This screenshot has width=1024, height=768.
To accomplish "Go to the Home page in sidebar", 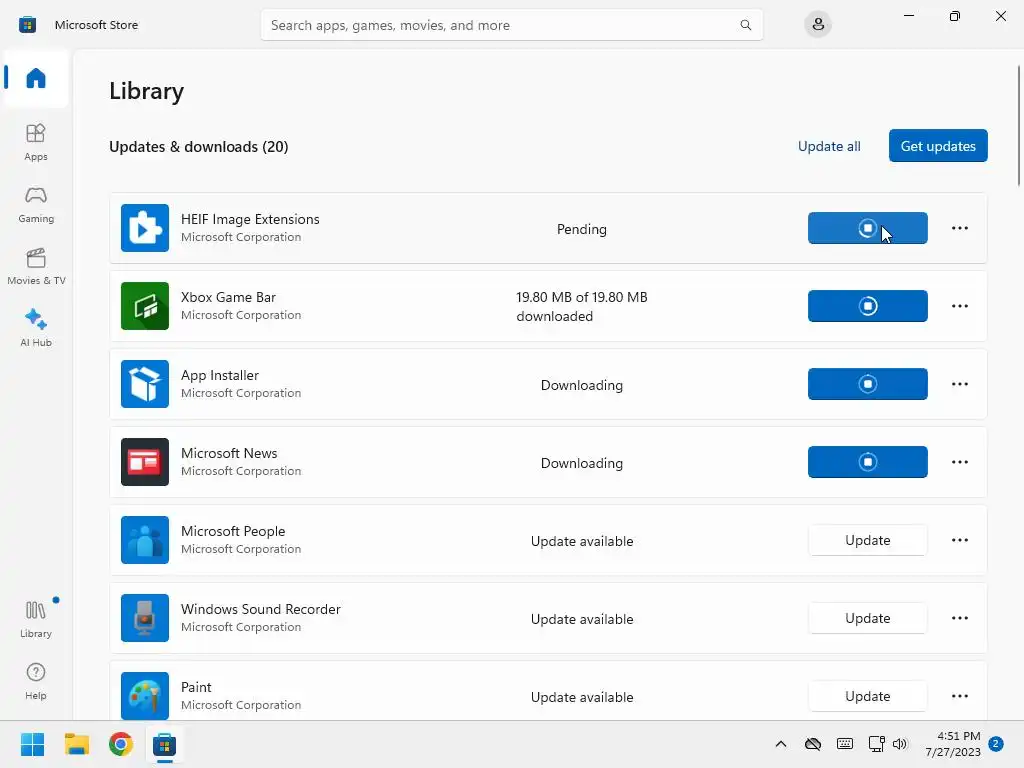I will click(36, 78).
